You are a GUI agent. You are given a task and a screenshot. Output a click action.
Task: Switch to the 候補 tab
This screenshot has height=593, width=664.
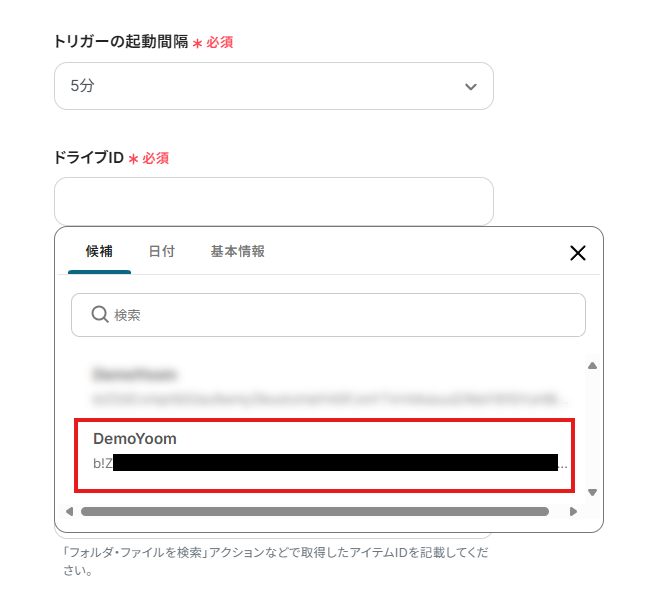[x=99, y=252]
